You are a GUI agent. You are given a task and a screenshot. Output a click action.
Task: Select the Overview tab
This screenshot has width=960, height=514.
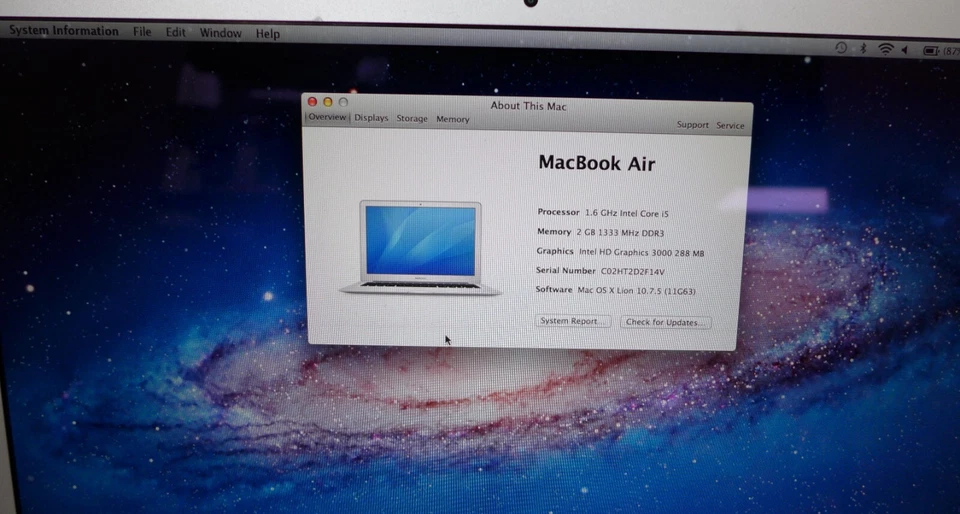327,117
